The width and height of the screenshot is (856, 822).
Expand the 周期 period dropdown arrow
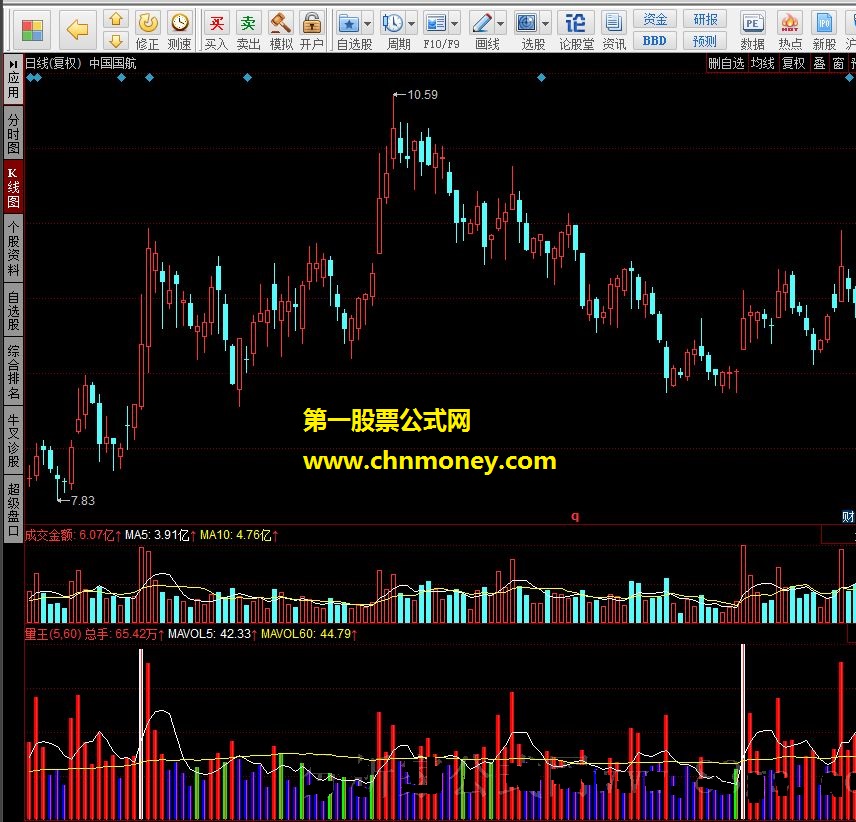click(x=411, y=24)
